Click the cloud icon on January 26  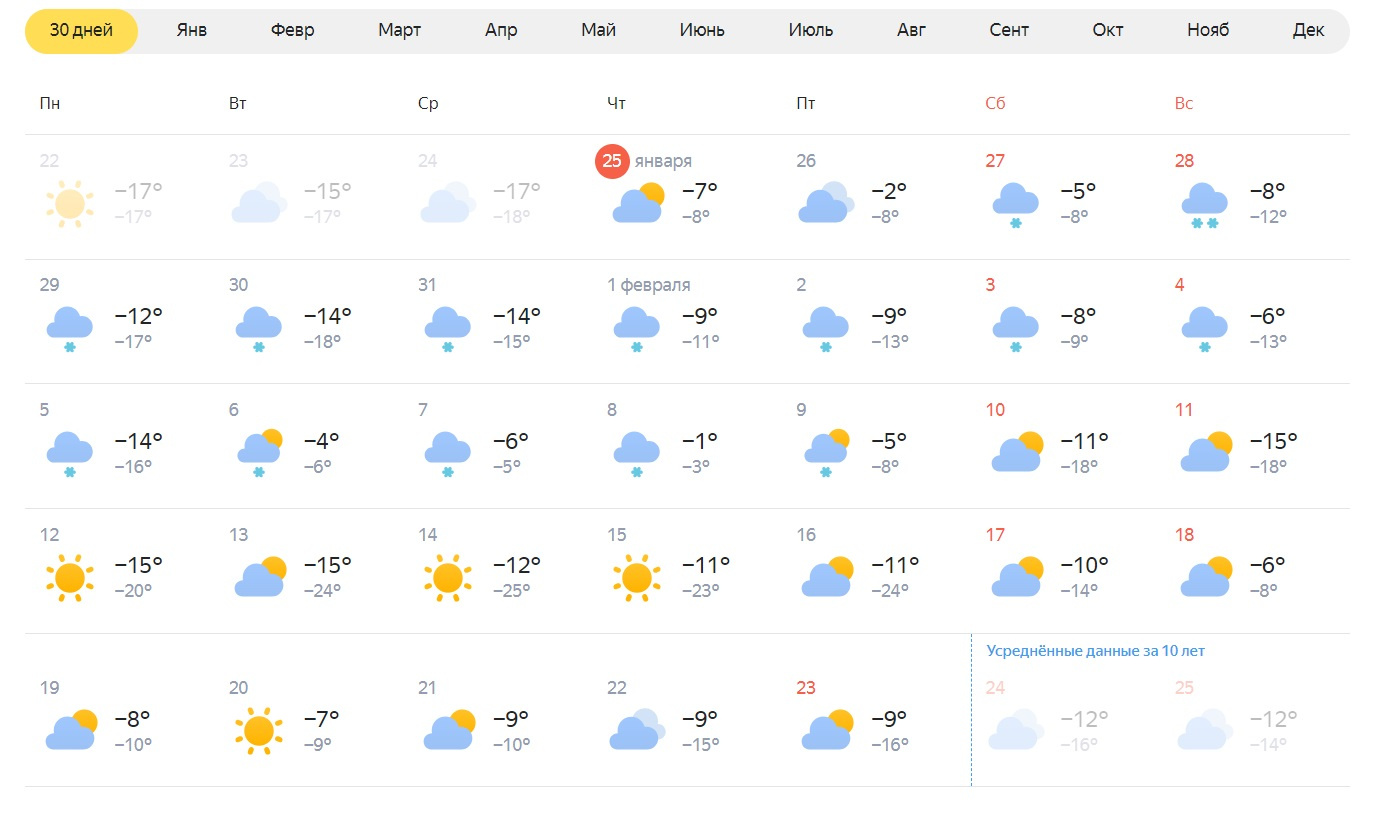[x=826, y=203]
